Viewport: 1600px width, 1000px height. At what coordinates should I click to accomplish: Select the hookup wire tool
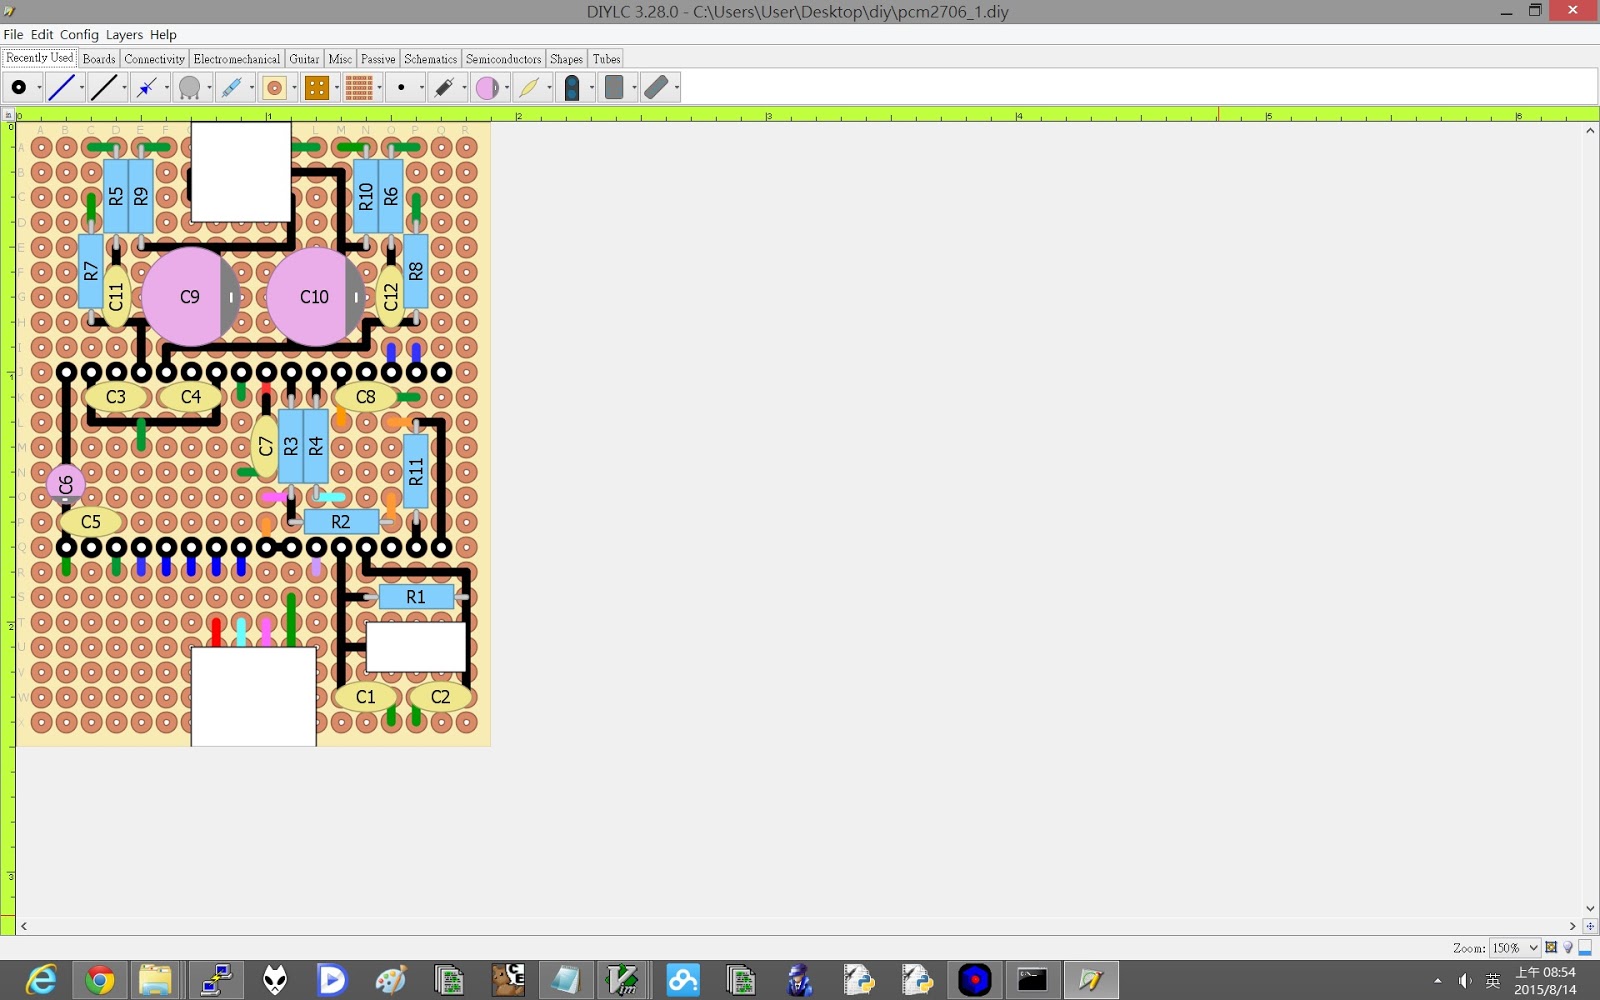62,87
